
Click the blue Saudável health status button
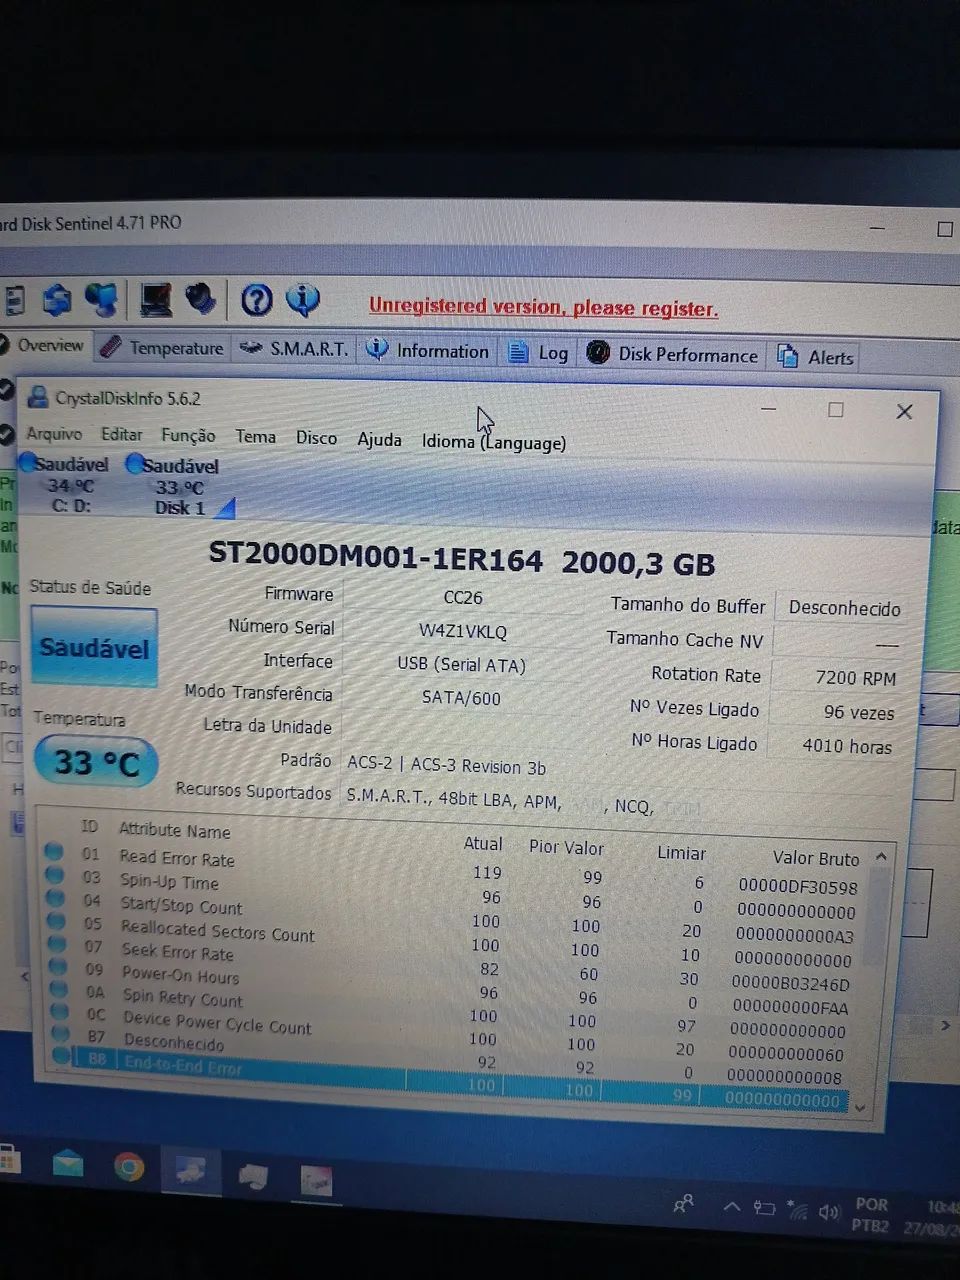(x=94, y=647)
